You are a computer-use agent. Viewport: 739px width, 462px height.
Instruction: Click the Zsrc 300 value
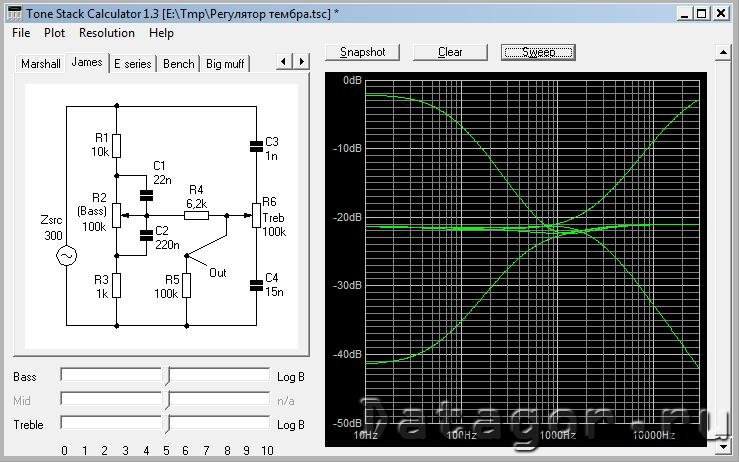[x=53, y=235]
